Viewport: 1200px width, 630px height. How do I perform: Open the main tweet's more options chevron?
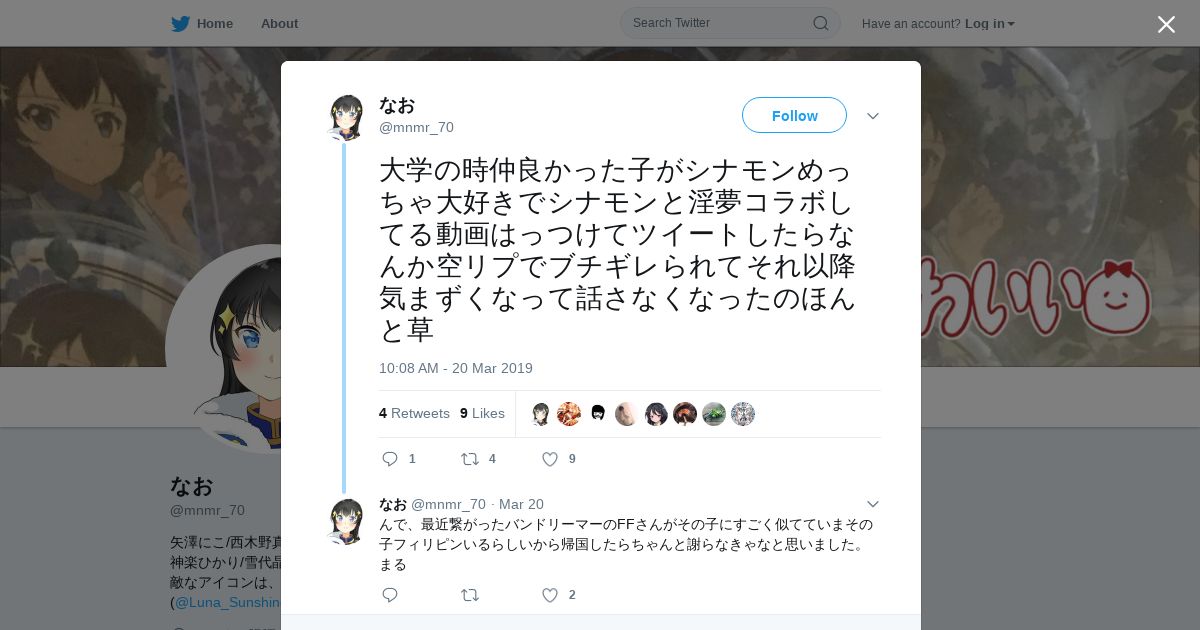pyautogui.click(x=873, y=116)
